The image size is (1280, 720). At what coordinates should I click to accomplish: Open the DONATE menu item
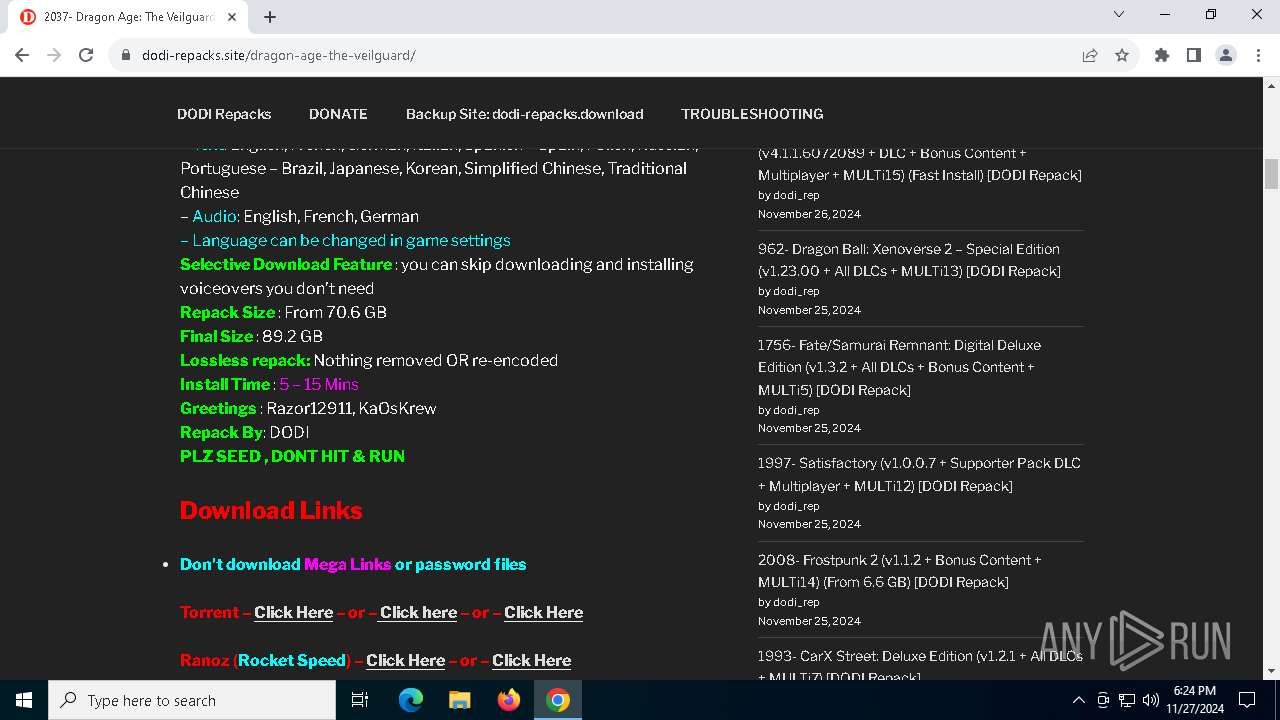[x=338, y=114]
